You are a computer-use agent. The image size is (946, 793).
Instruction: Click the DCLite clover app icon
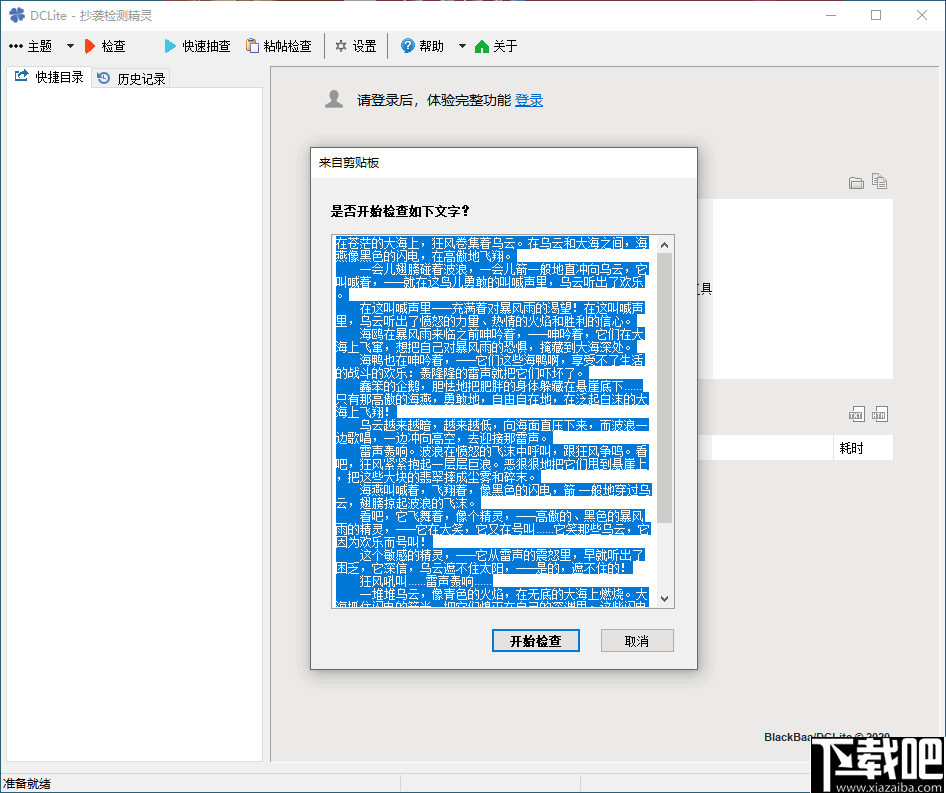(17, 15)
